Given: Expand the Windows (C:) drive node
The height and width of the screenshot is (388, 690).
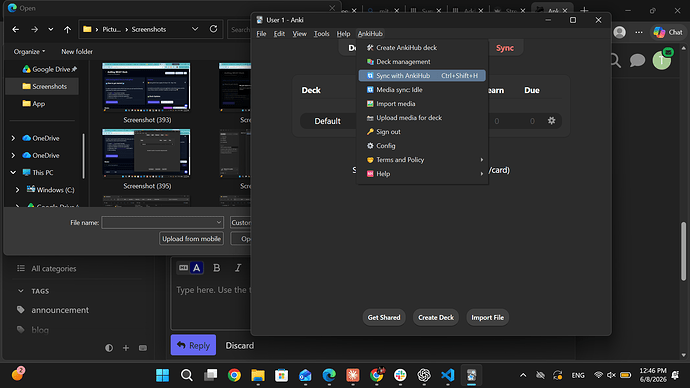Looking at the screenshot, I should 18,190.
